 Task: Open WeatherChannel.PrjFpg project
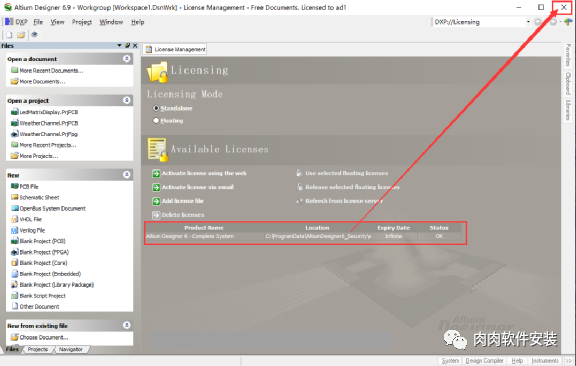point(44,134)
